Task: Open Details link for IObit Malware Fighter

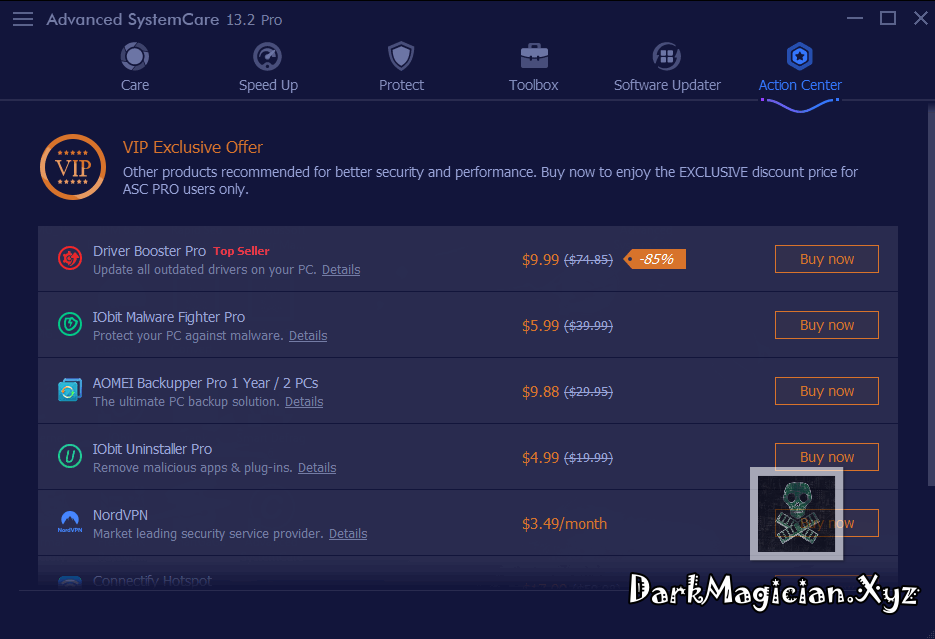Action: pos(308,336)
